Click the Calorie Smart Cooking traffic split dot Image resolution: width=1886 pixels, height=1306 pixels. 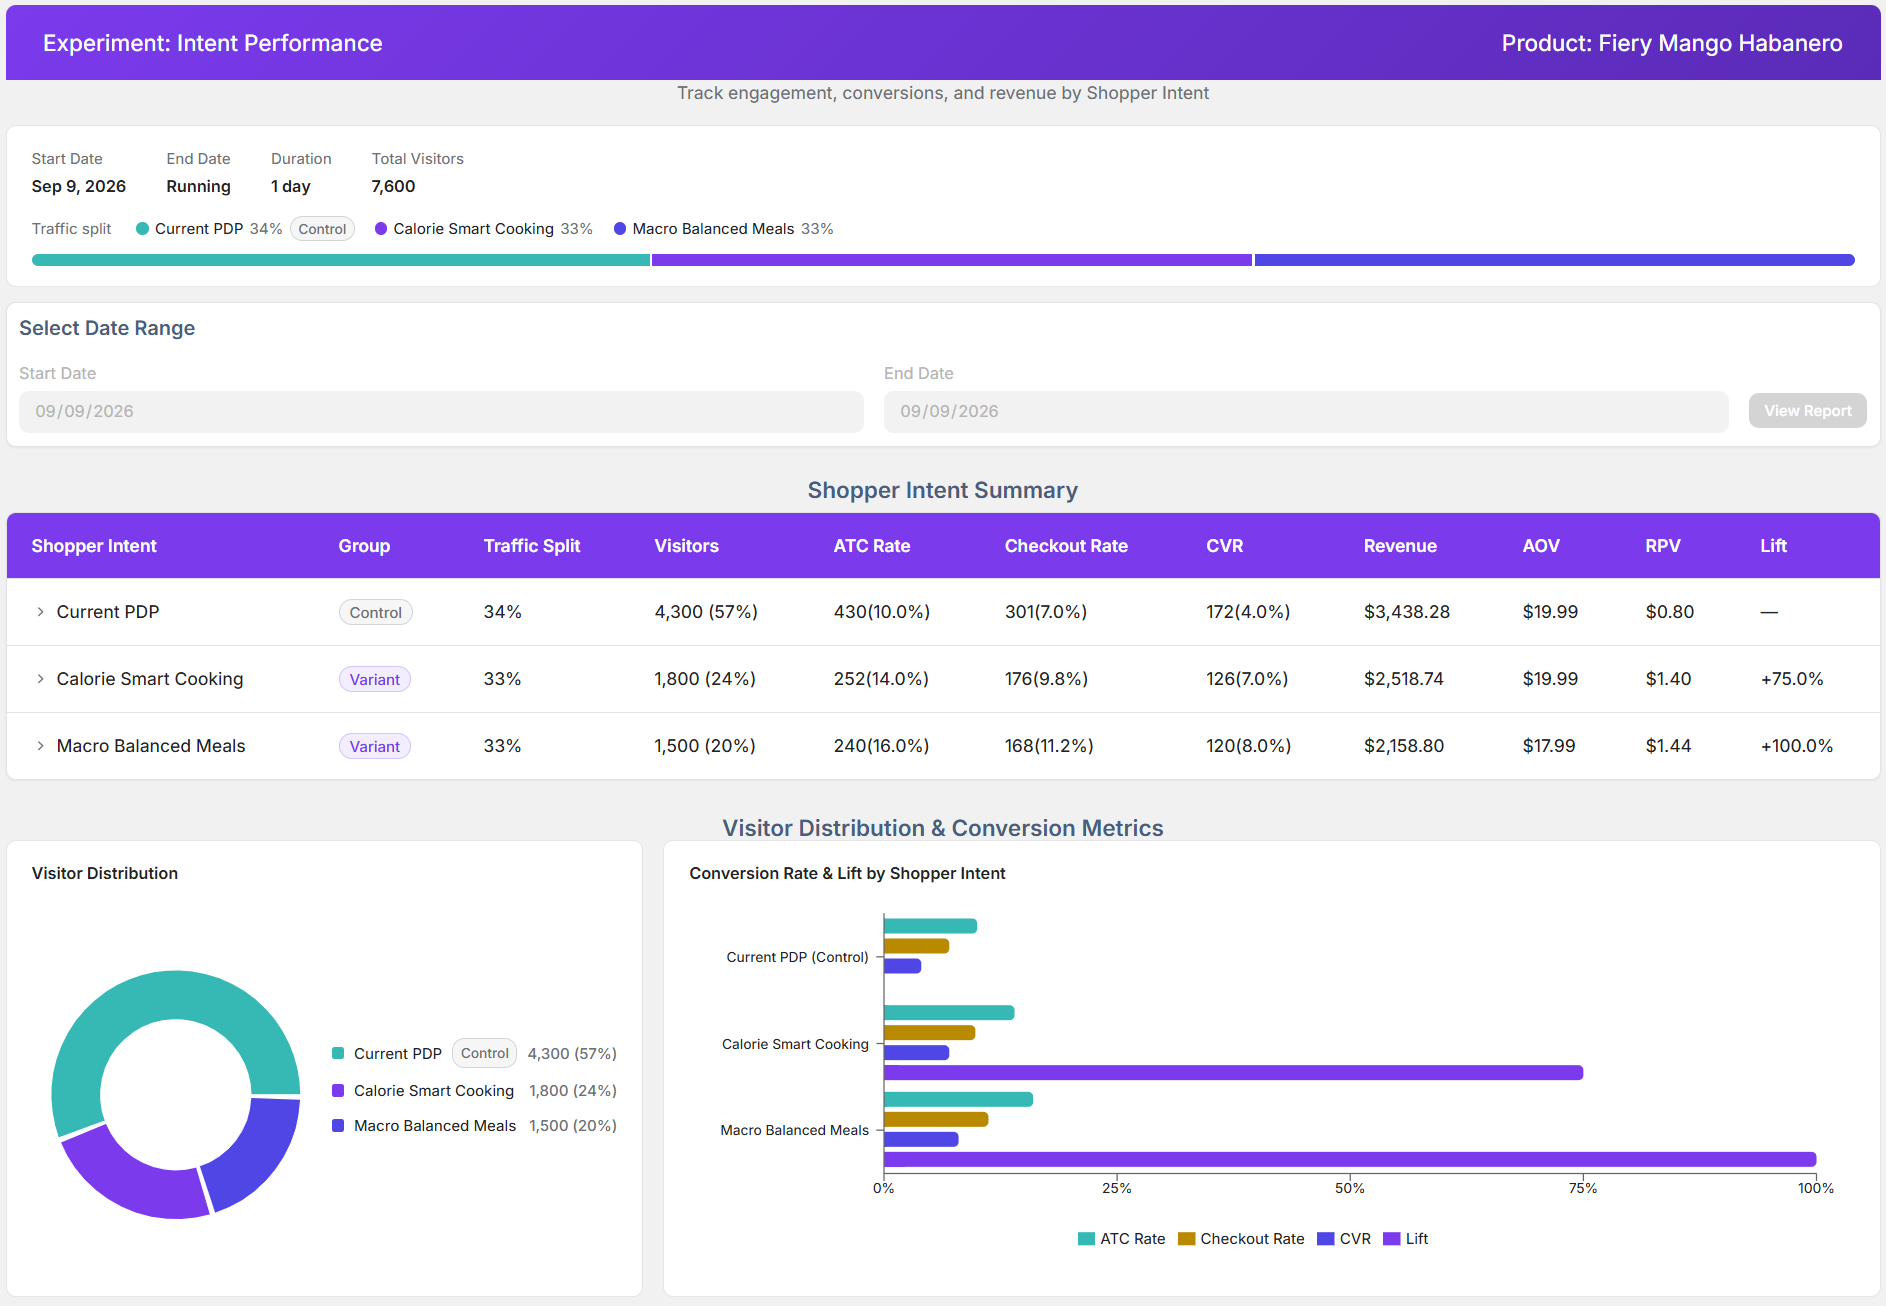381,229
